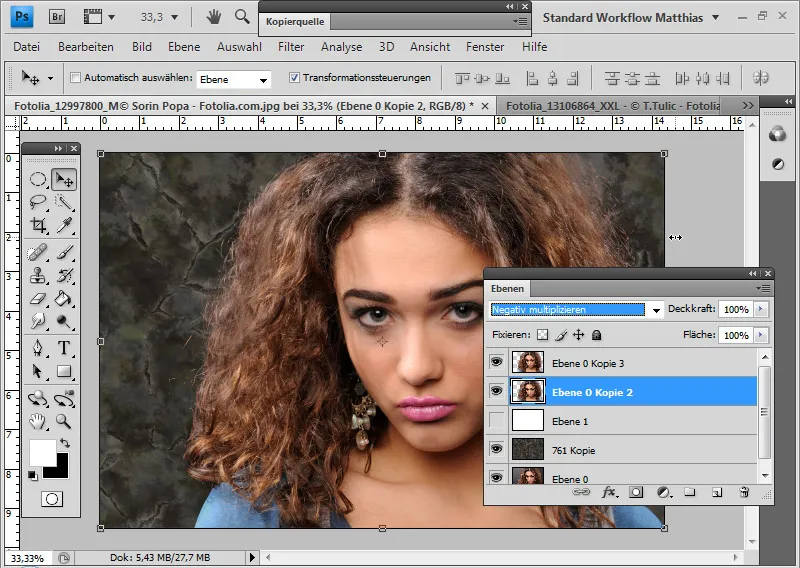Select the Magic Wand tool
The height and width of the screenshot is (568, 800).
point(64,202)
